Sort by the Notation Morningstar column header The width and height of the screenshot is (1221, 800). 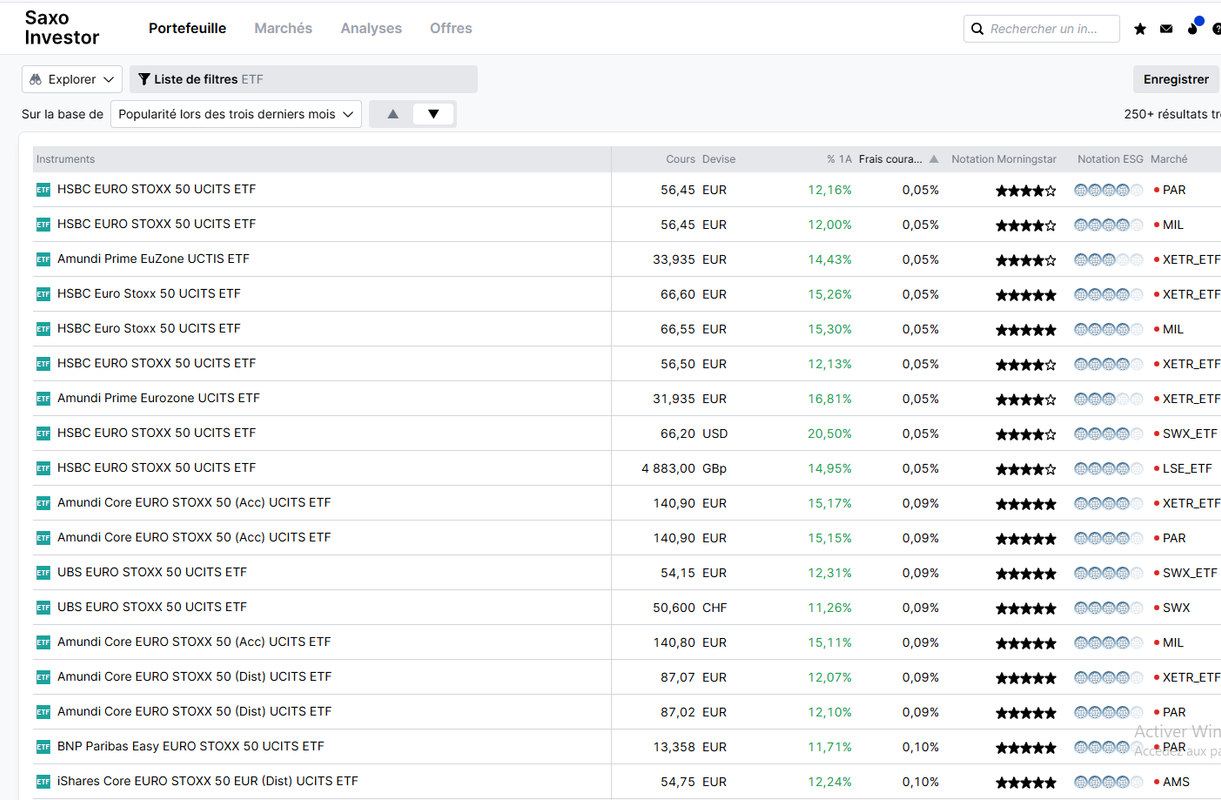pyautogui.click(x=1004, y=159)
